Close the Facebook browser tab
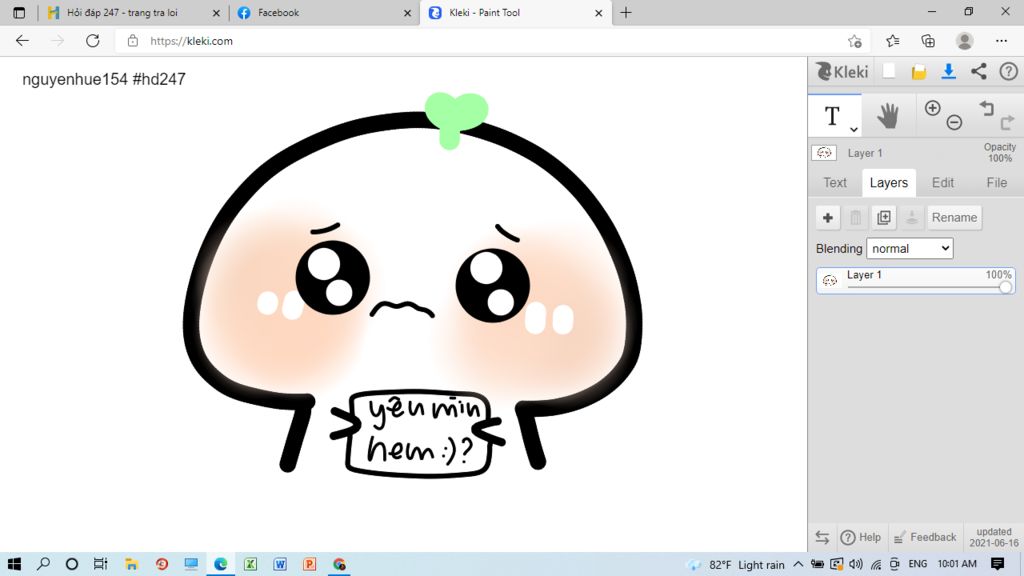1024x576 pixels. tap(408, 12)
